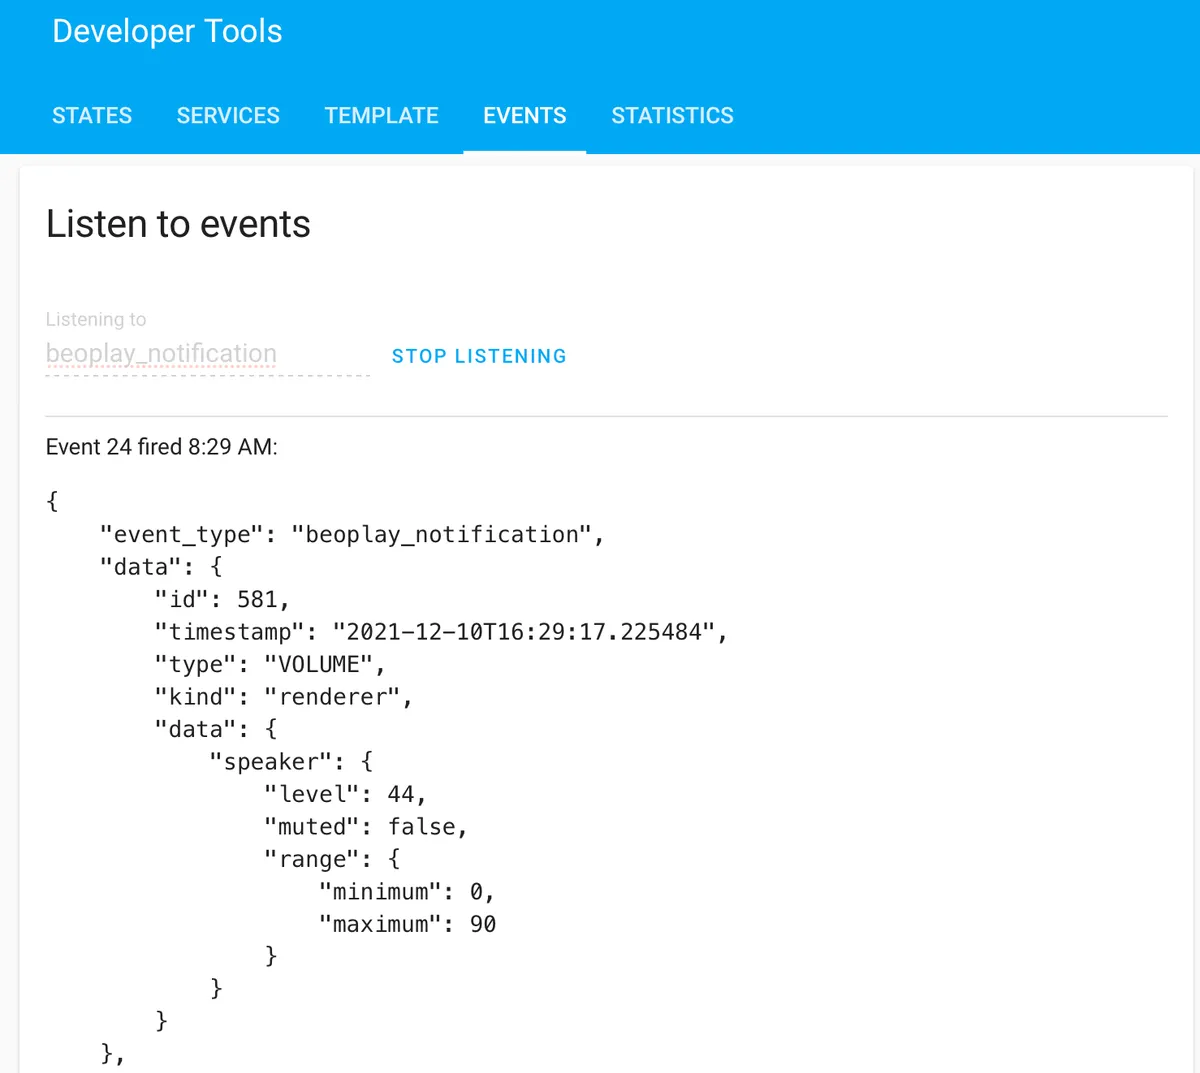Image resolution: width=1200 pixels, height=1073 pixels.
Task: Click the "kind": "renderer" line
Action: coord(284,697)
